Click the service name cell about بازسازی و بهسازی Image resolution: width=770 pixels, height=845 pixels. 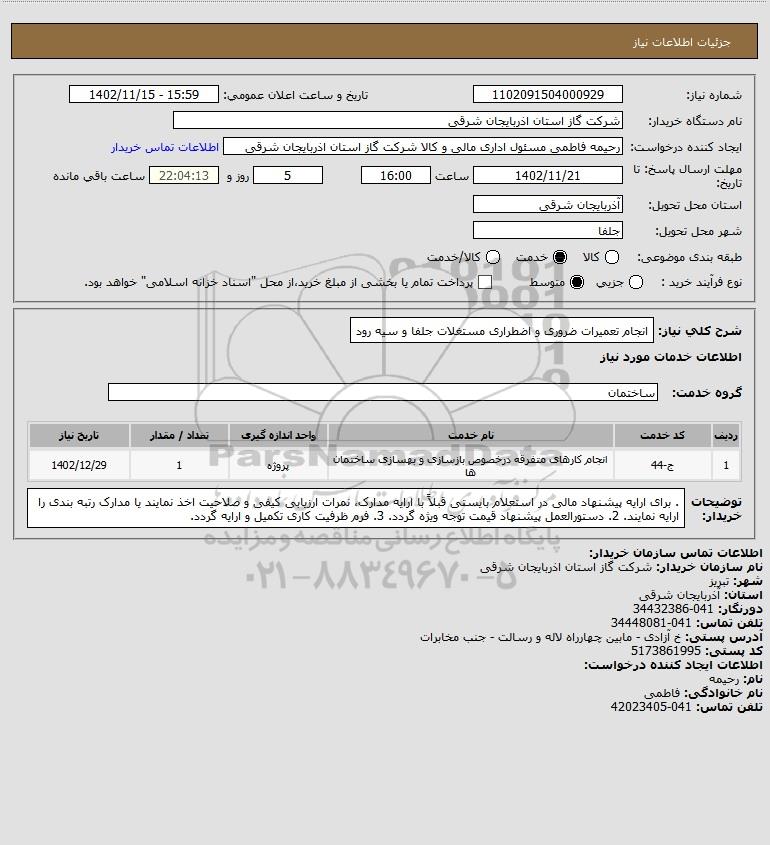pyautogui.click(x=470, y=465)
